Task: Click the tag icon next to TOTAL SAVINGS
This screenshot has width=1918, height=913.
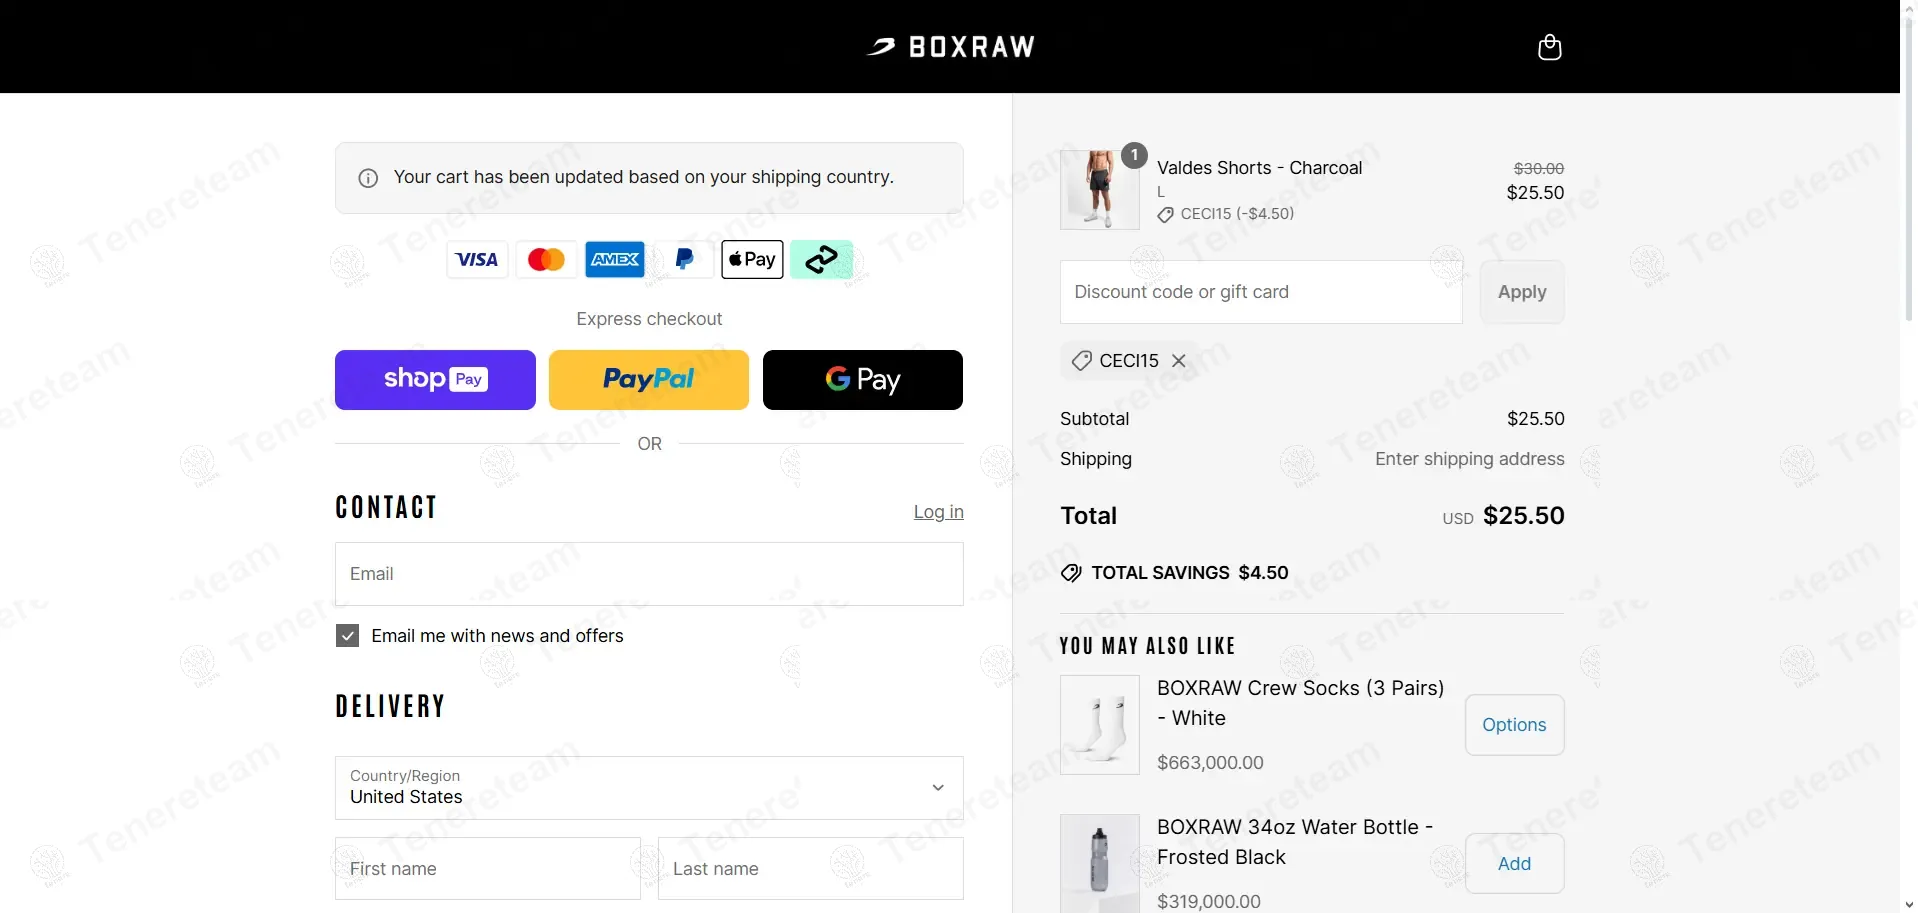Action: point(1070,572)
